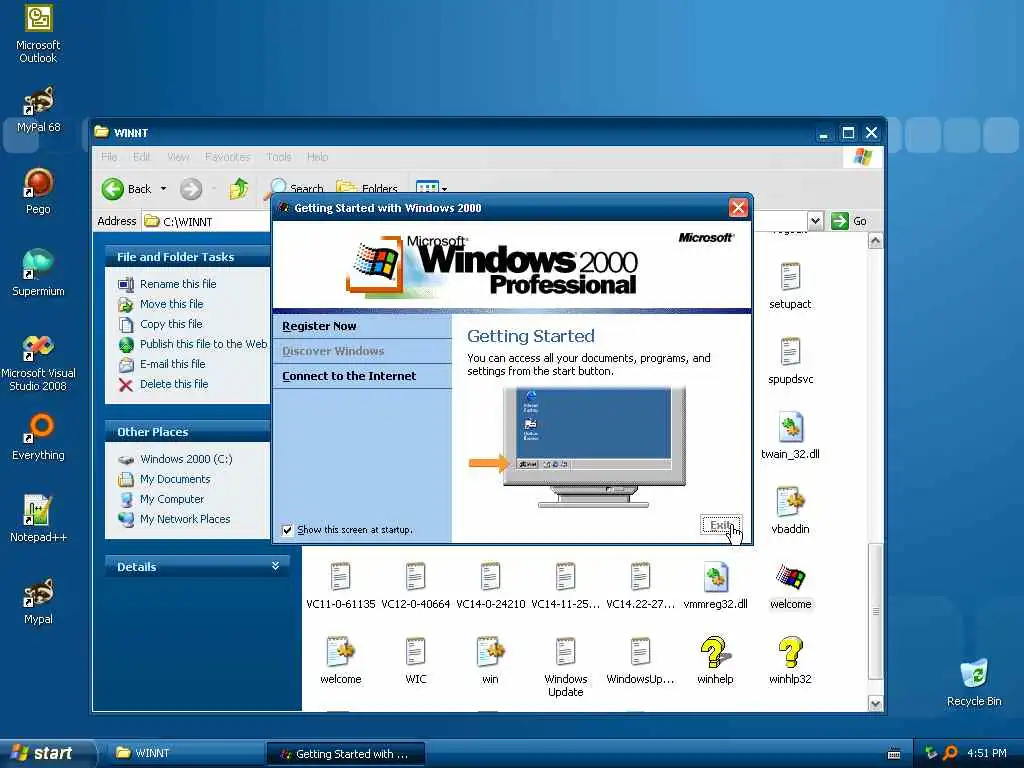Select the win configuration file icon
Image resolution: width=1024 pixels, height=768 pixels.
(490, 661)
